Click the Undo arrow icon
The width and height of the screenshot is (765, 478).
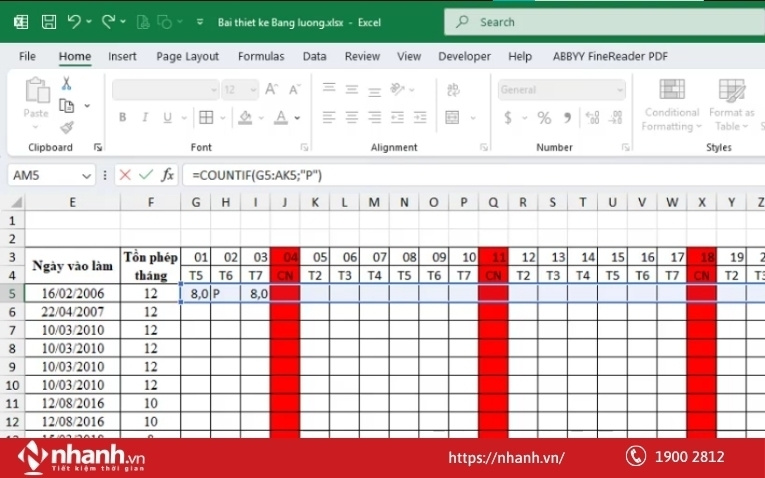[74, 21]
